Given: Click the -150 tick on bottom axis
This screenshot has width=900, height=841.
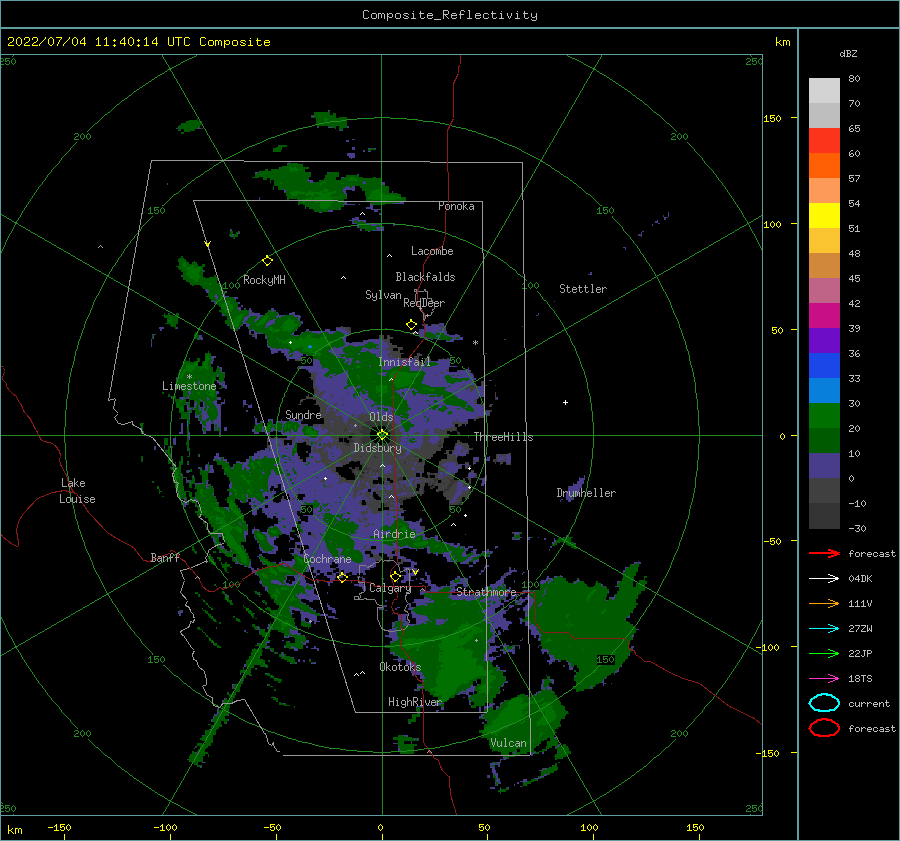Looking at the screenshot, I should [59, 827].
